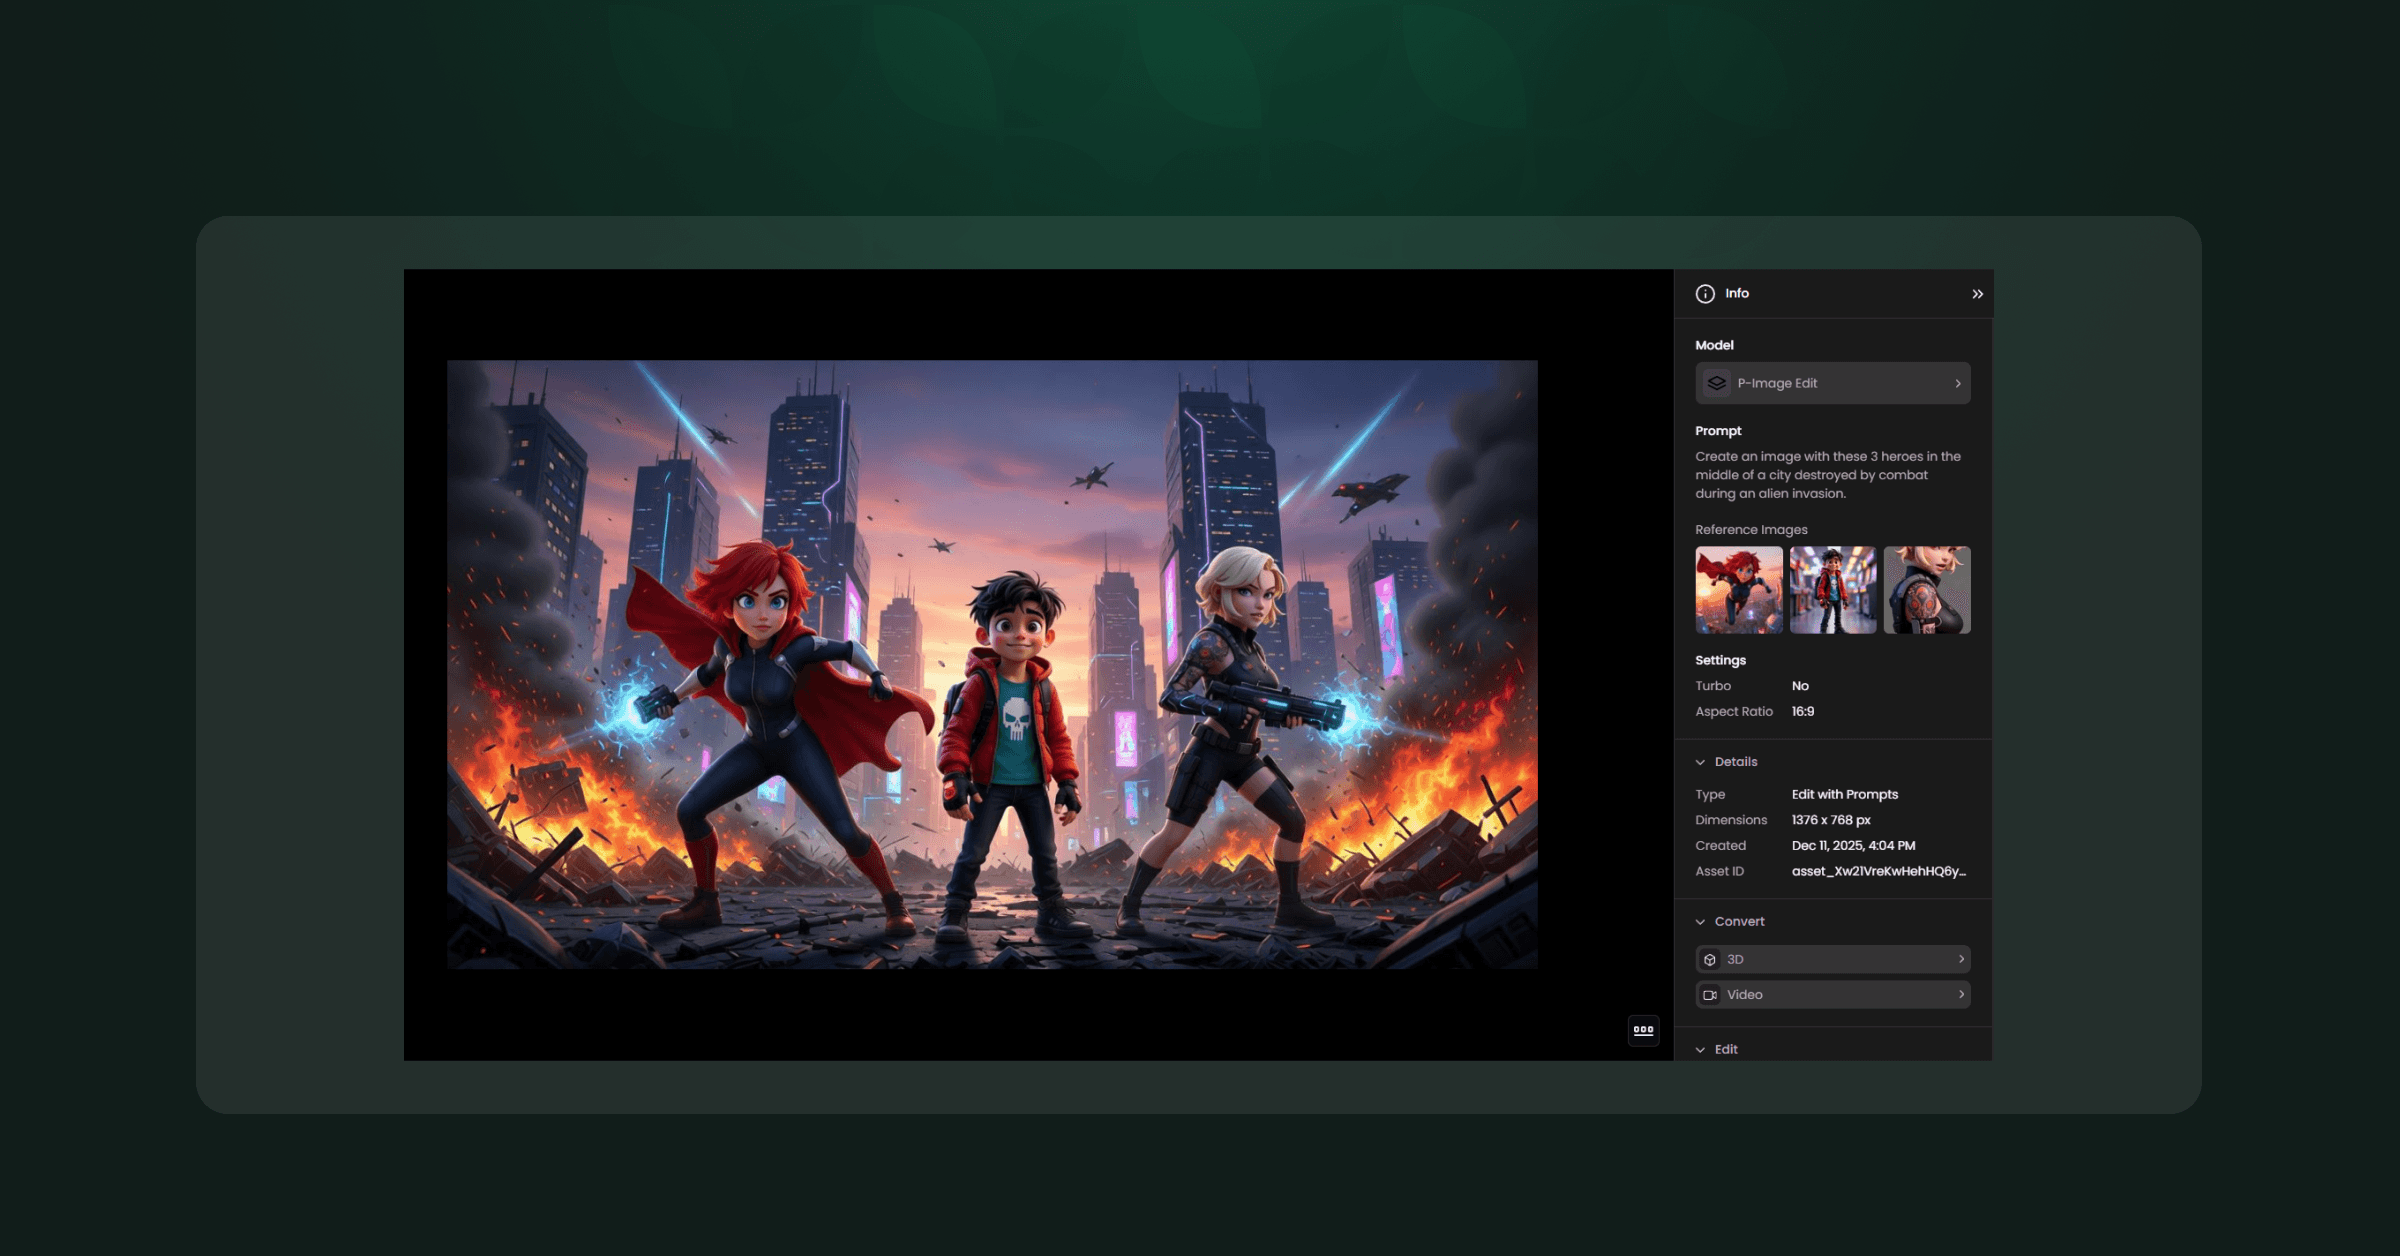
Task: Click the Video camera icon
Action: click(1710, 995)
